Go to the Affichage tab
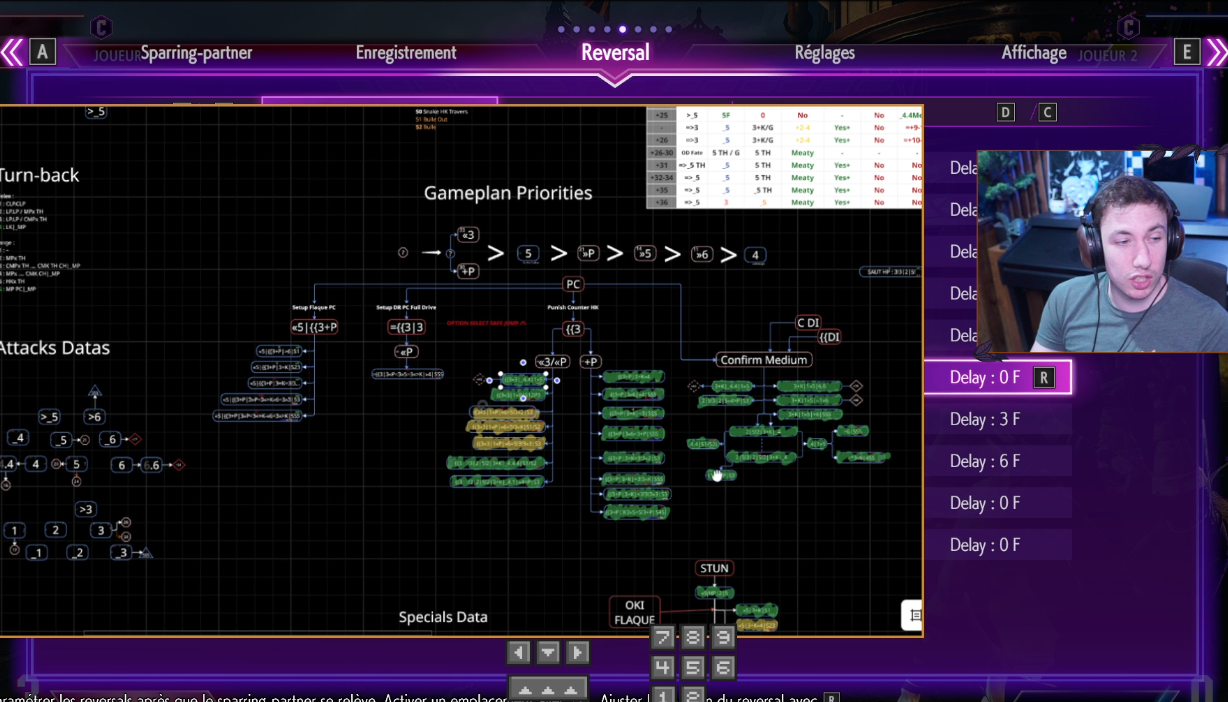 pos(1034,53)
